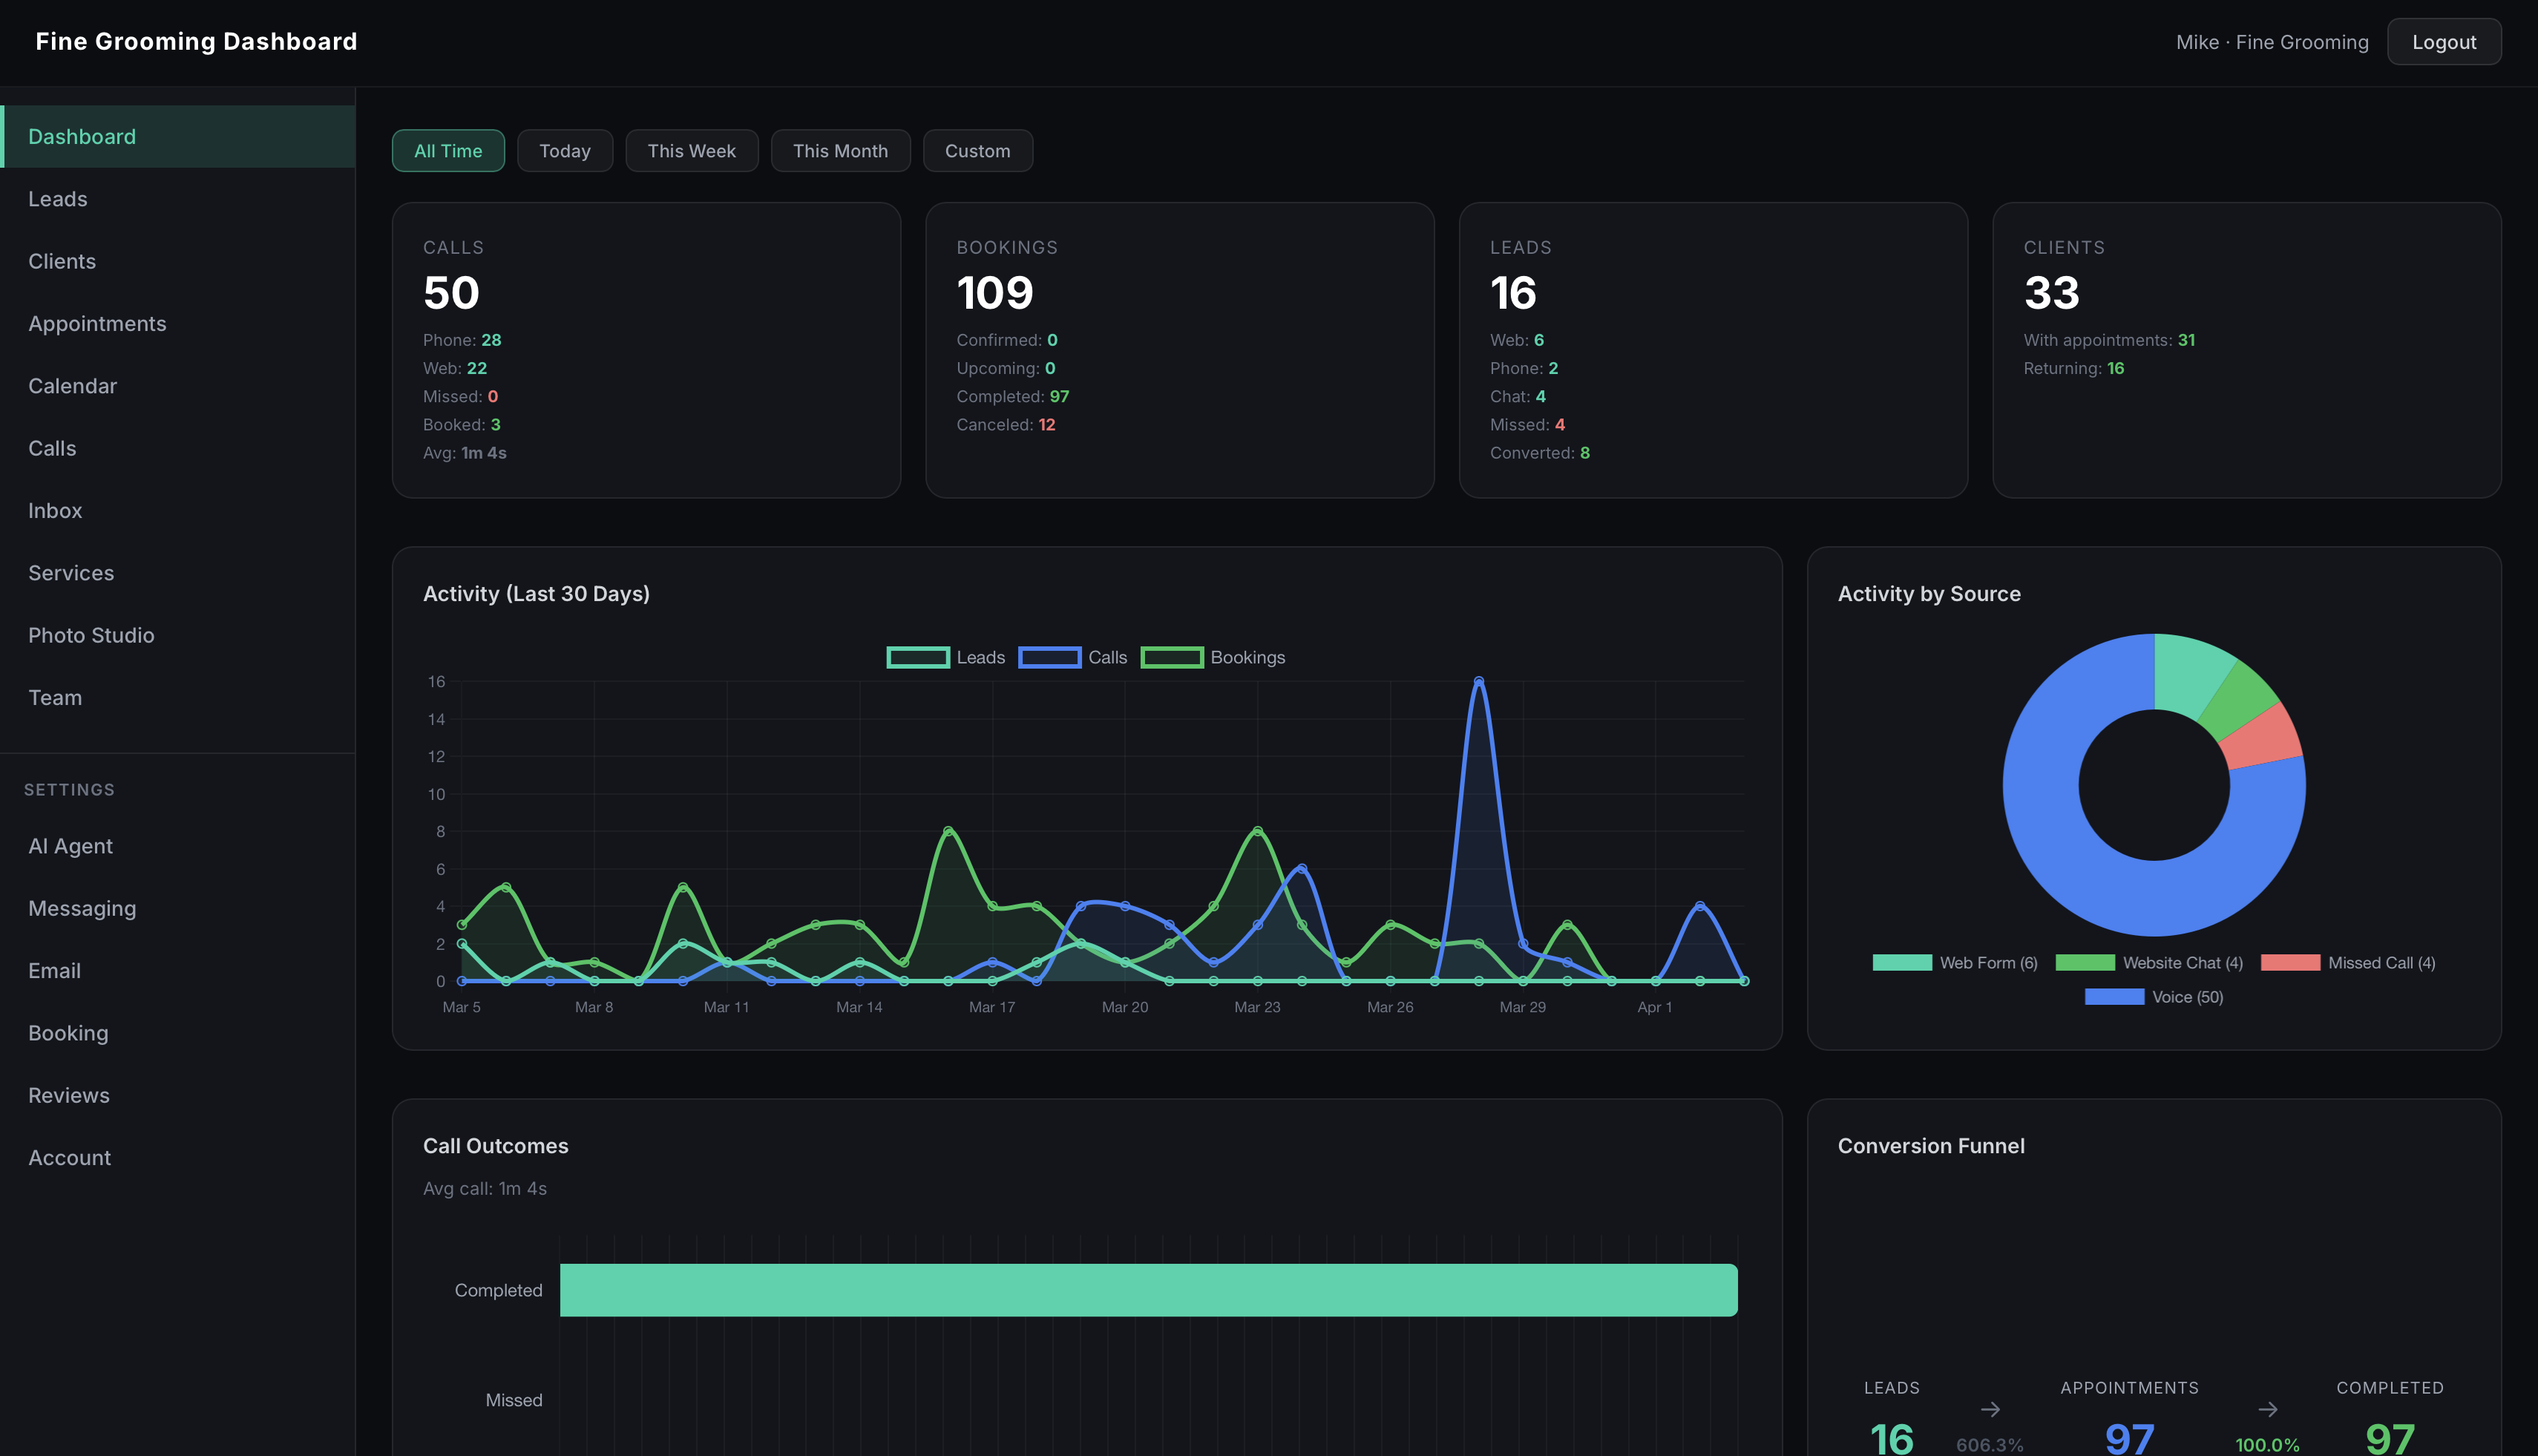Open the Inbox page
2538x1456 pixels.
55,510
